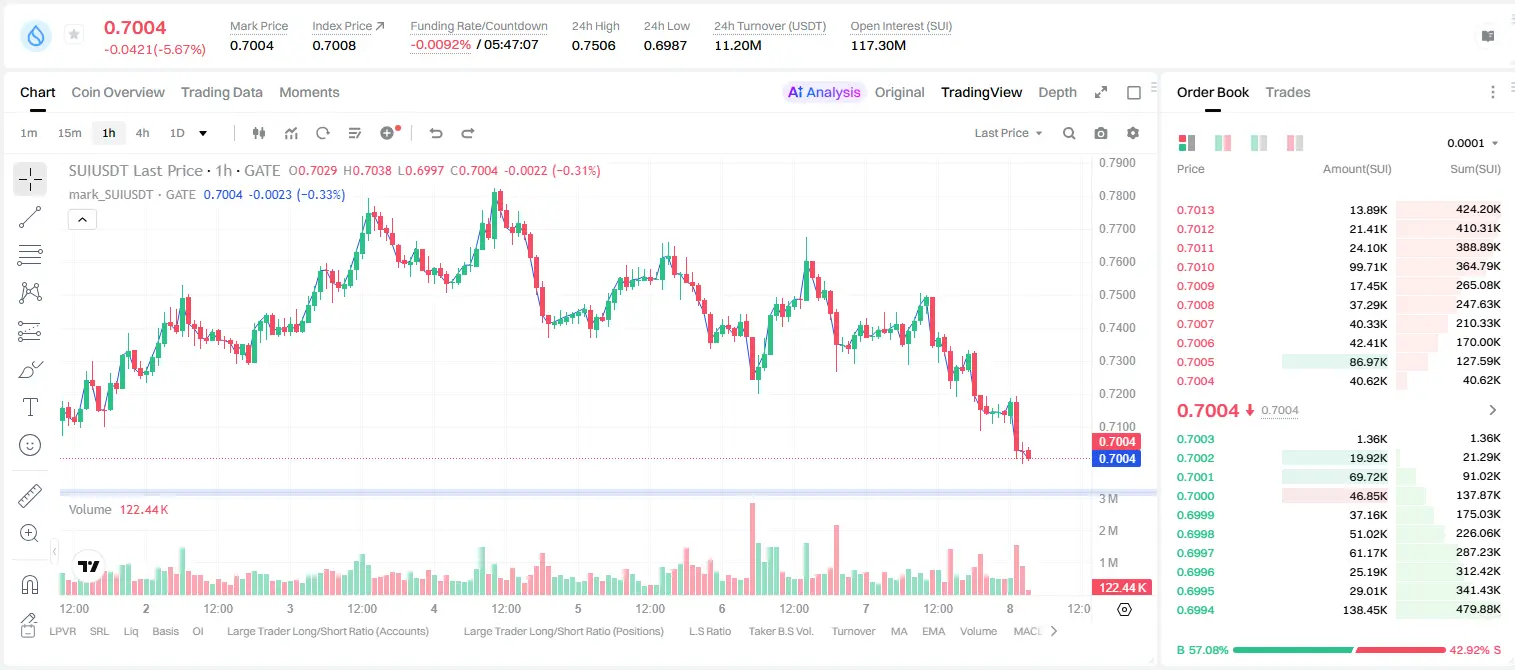
Task: Open the 1D timeframe dropdown arrow
Action: [x=203, y=133]
